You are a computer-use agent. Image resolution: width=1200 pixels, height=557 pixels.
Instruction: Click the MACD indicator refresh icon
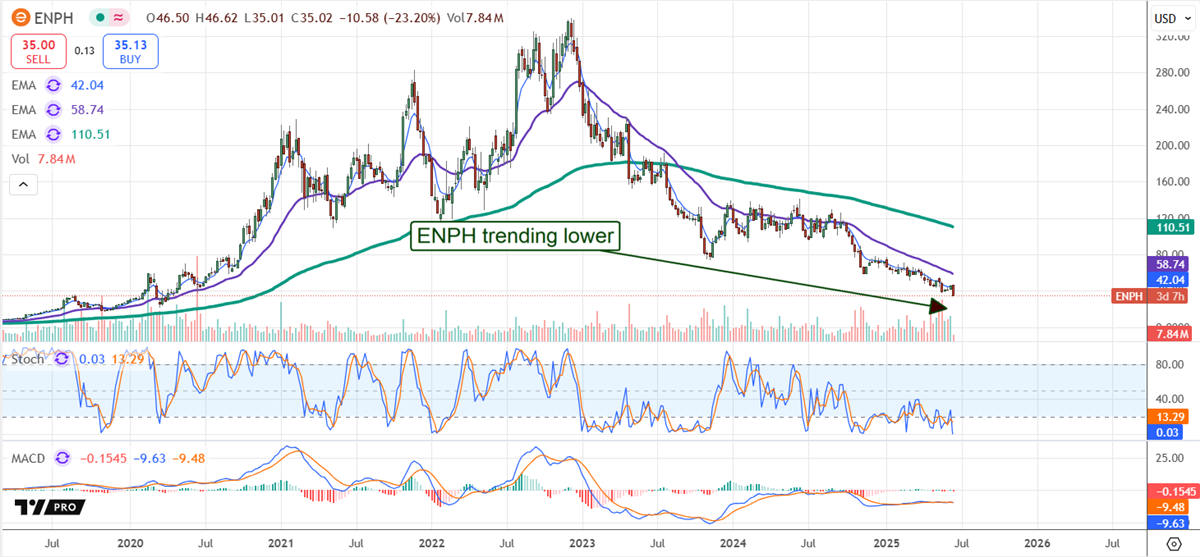click(x=65, y=457)
